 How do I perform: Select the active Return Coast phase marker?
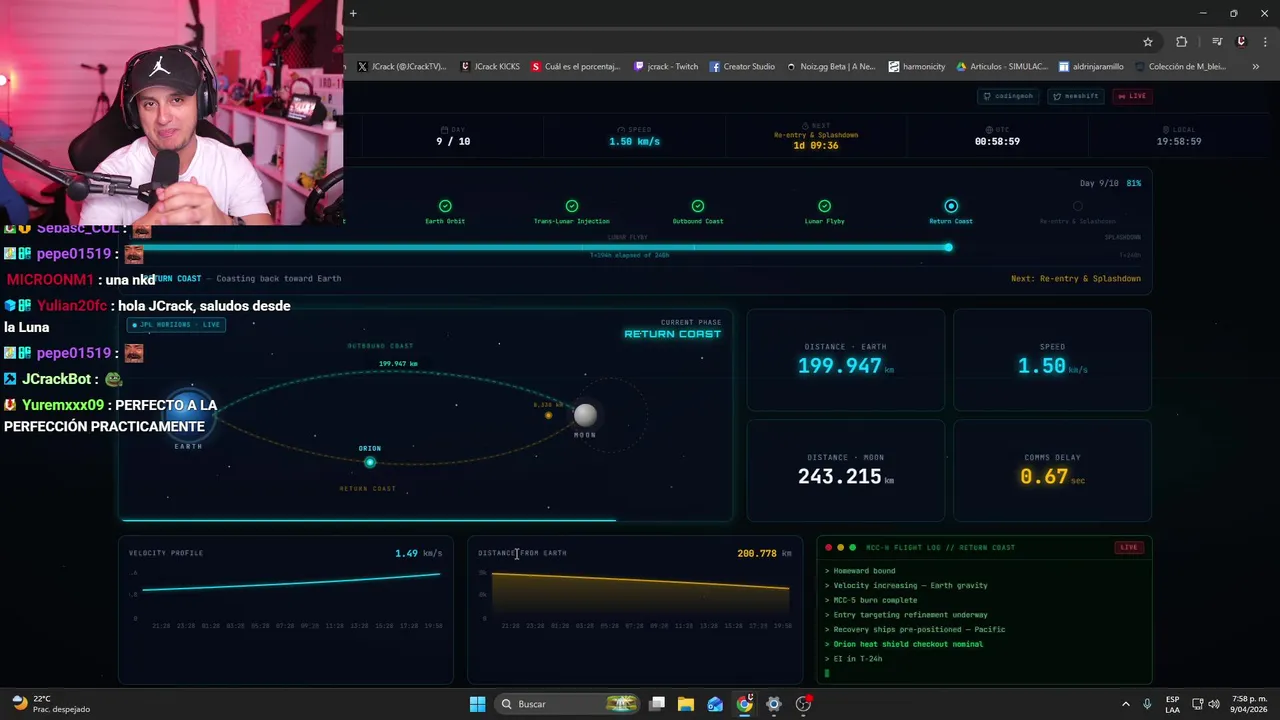tap(951, 206)
